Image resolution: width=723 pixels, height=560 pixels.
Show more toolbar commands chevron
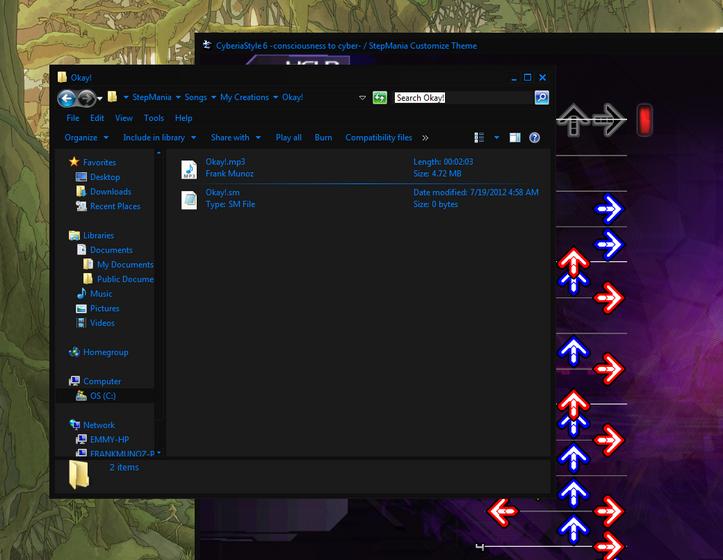[x=425, y=138]
